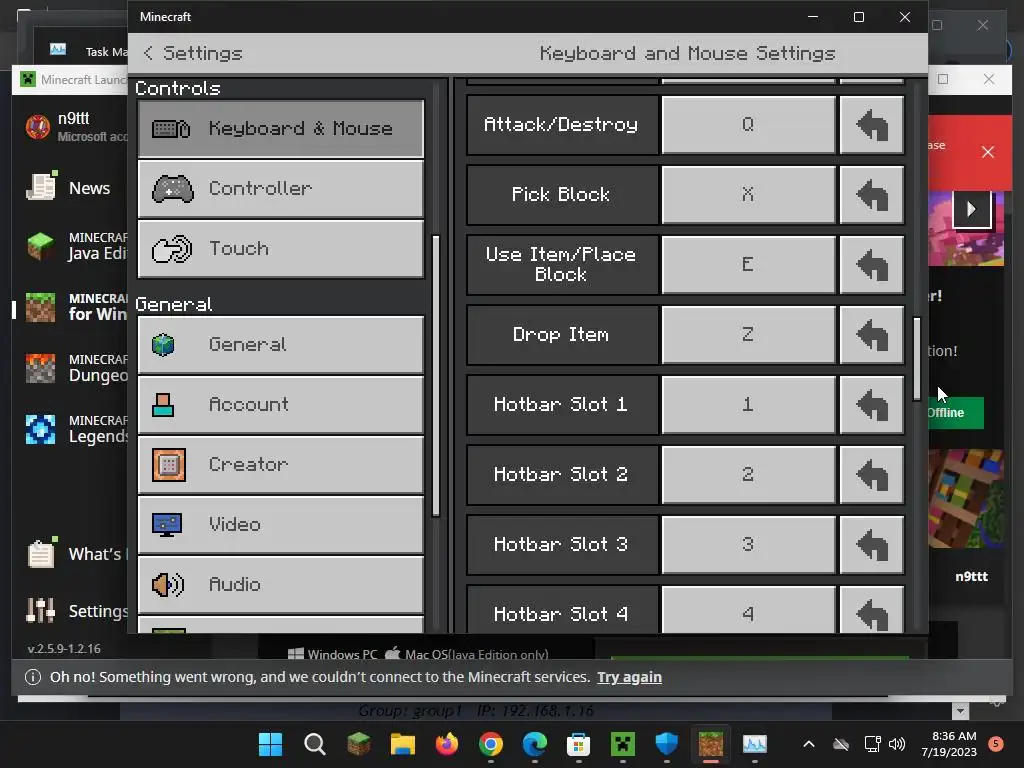Open the notification center badge
This screenshot has width=1024, height=768.
click(996, 744)
